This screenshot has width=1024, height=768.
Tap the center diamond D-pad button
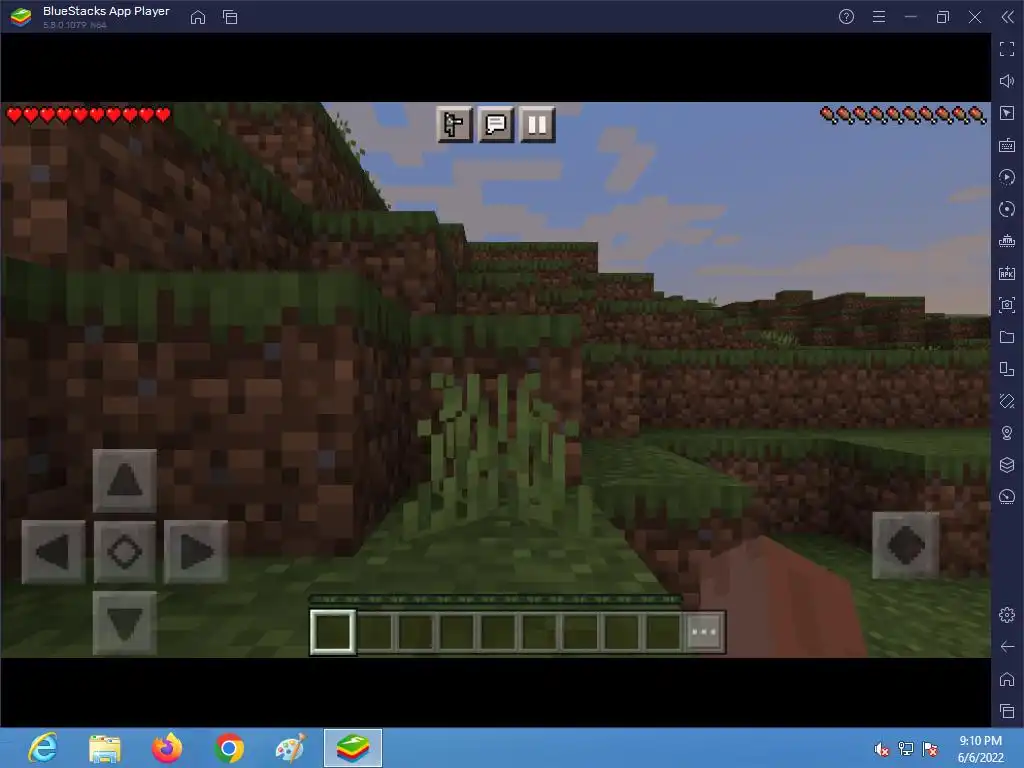tap(125, 552)
